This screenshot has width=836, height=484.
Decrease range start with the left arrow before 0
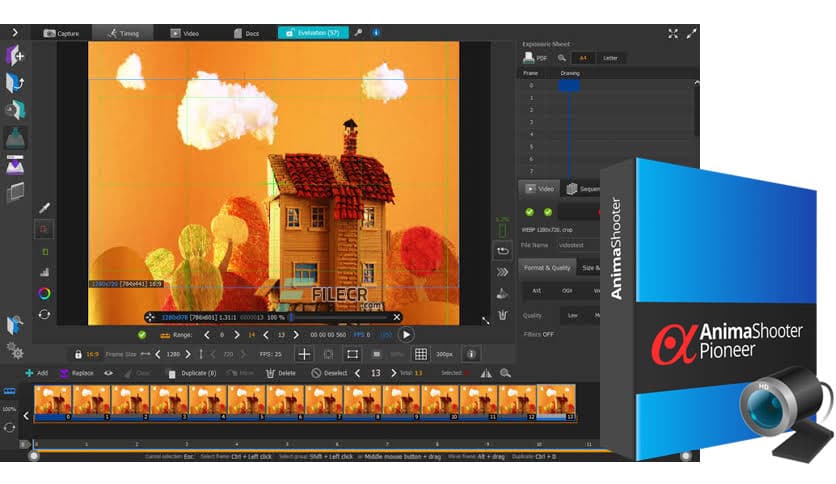[207, 335]
